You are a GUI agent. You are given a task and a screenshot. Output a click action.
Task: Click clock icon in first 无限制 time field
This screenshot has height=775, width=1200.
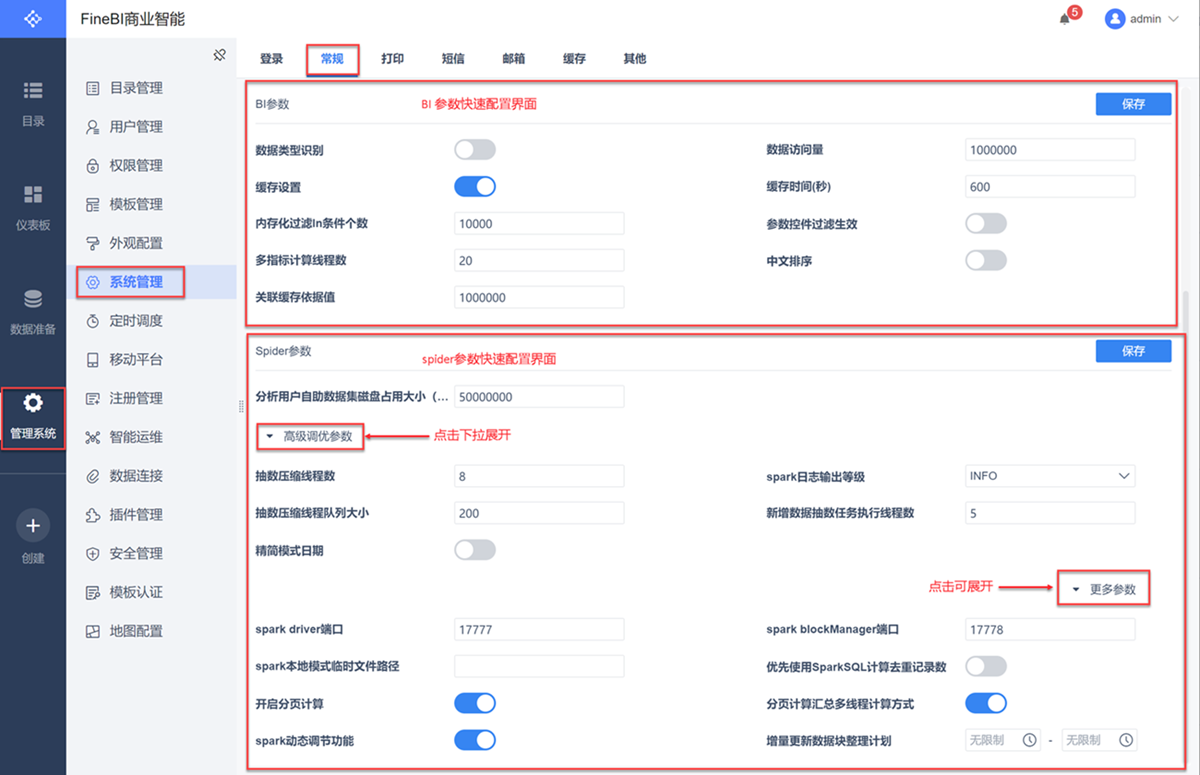1029,740
